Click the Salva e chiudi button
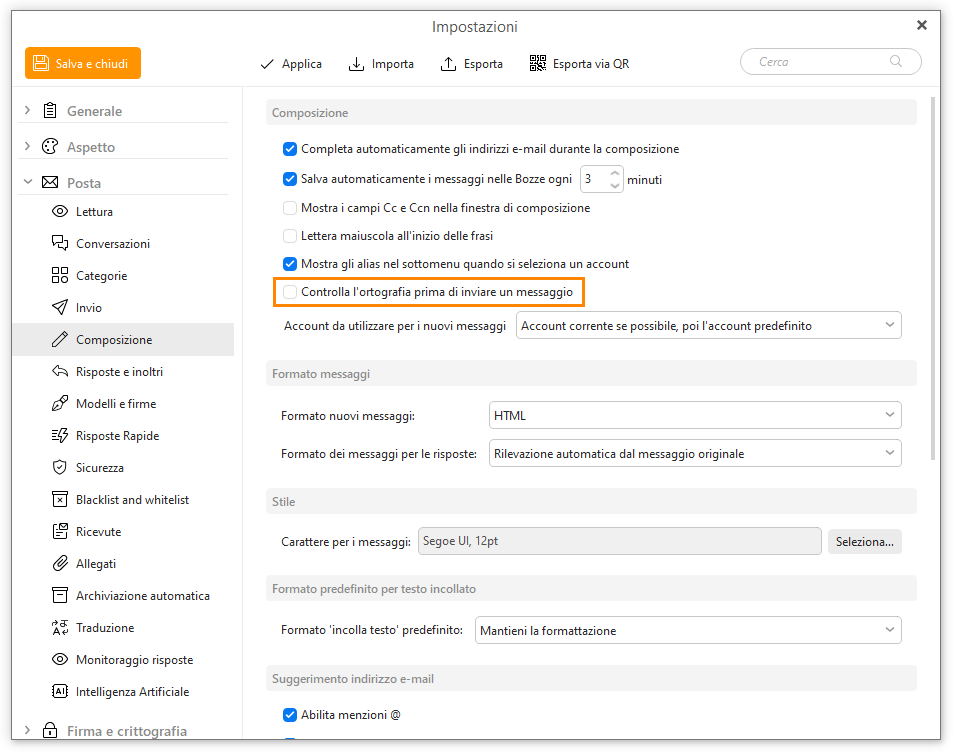 [83, 63]
